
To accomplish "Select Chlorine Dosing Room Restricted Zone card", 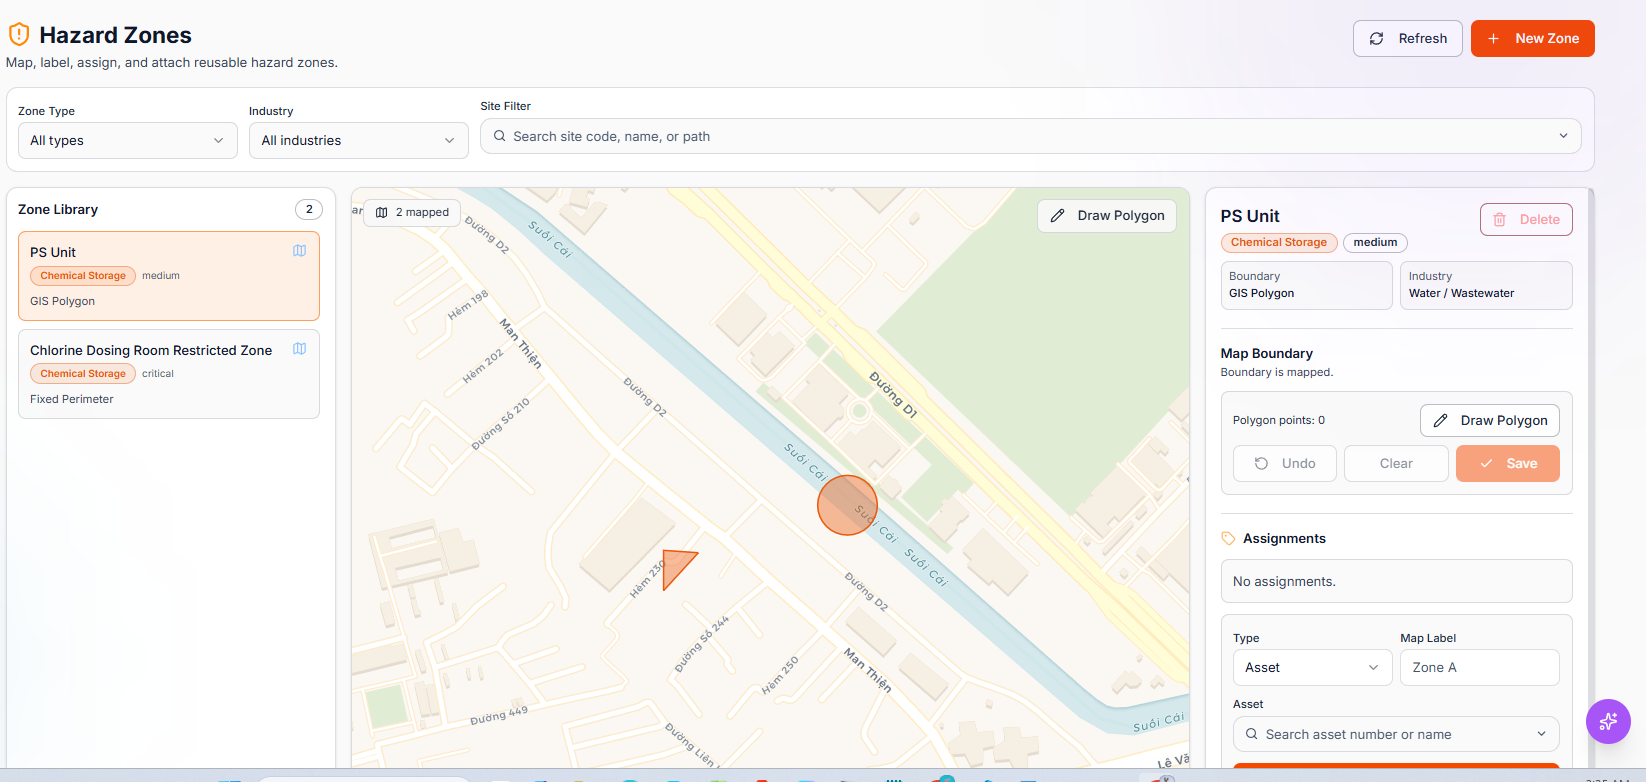I will (169, 374).
